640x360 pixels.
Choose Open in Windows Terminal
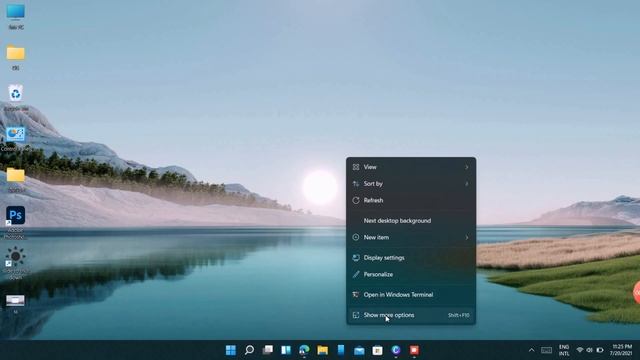coord(411,295)
